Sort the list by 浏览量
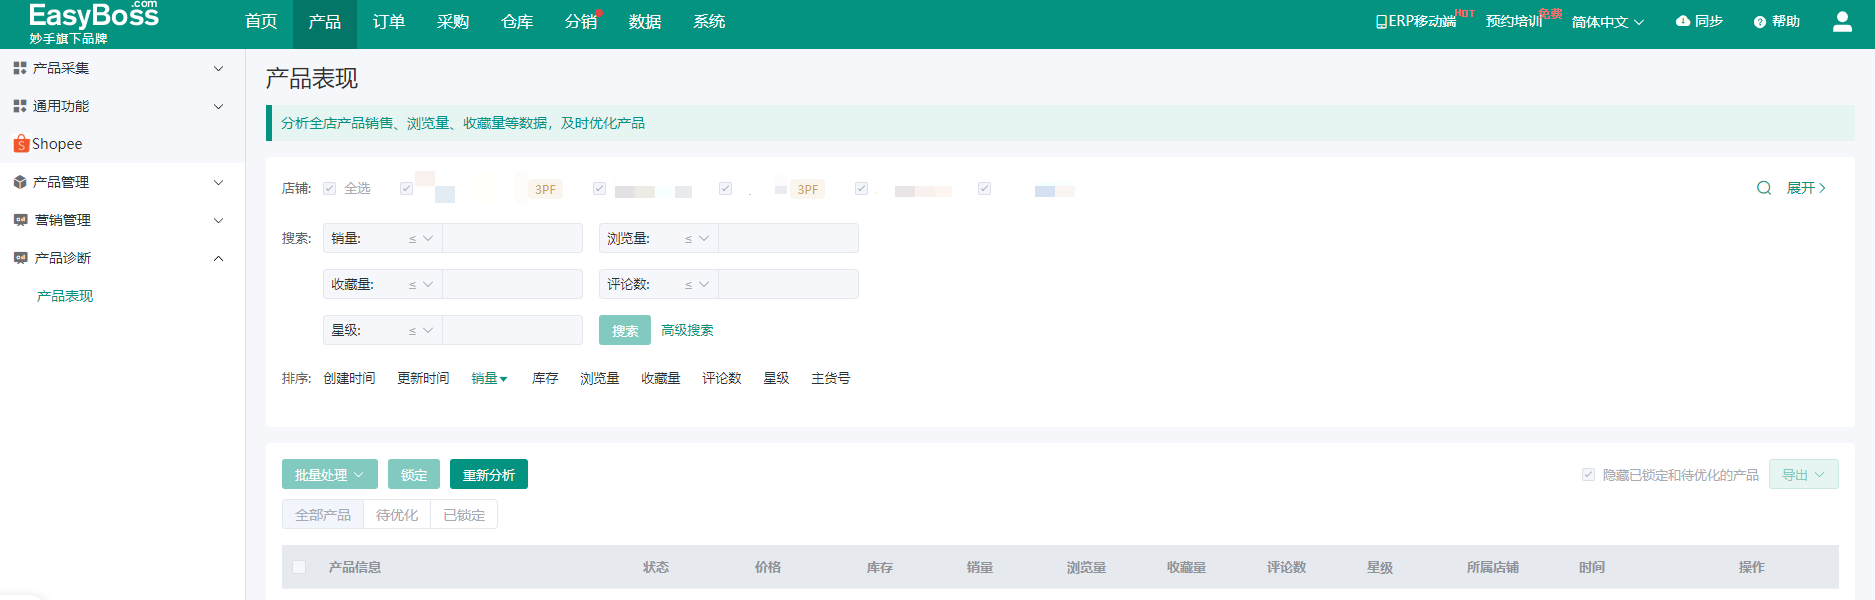Screen dimensions: 1875x600 pos(599,378)
